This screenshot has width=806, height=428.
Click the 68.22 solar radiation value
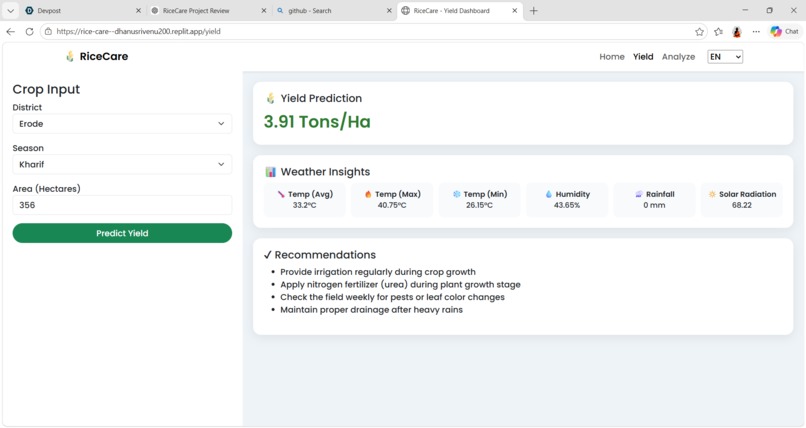click(742, 205)
